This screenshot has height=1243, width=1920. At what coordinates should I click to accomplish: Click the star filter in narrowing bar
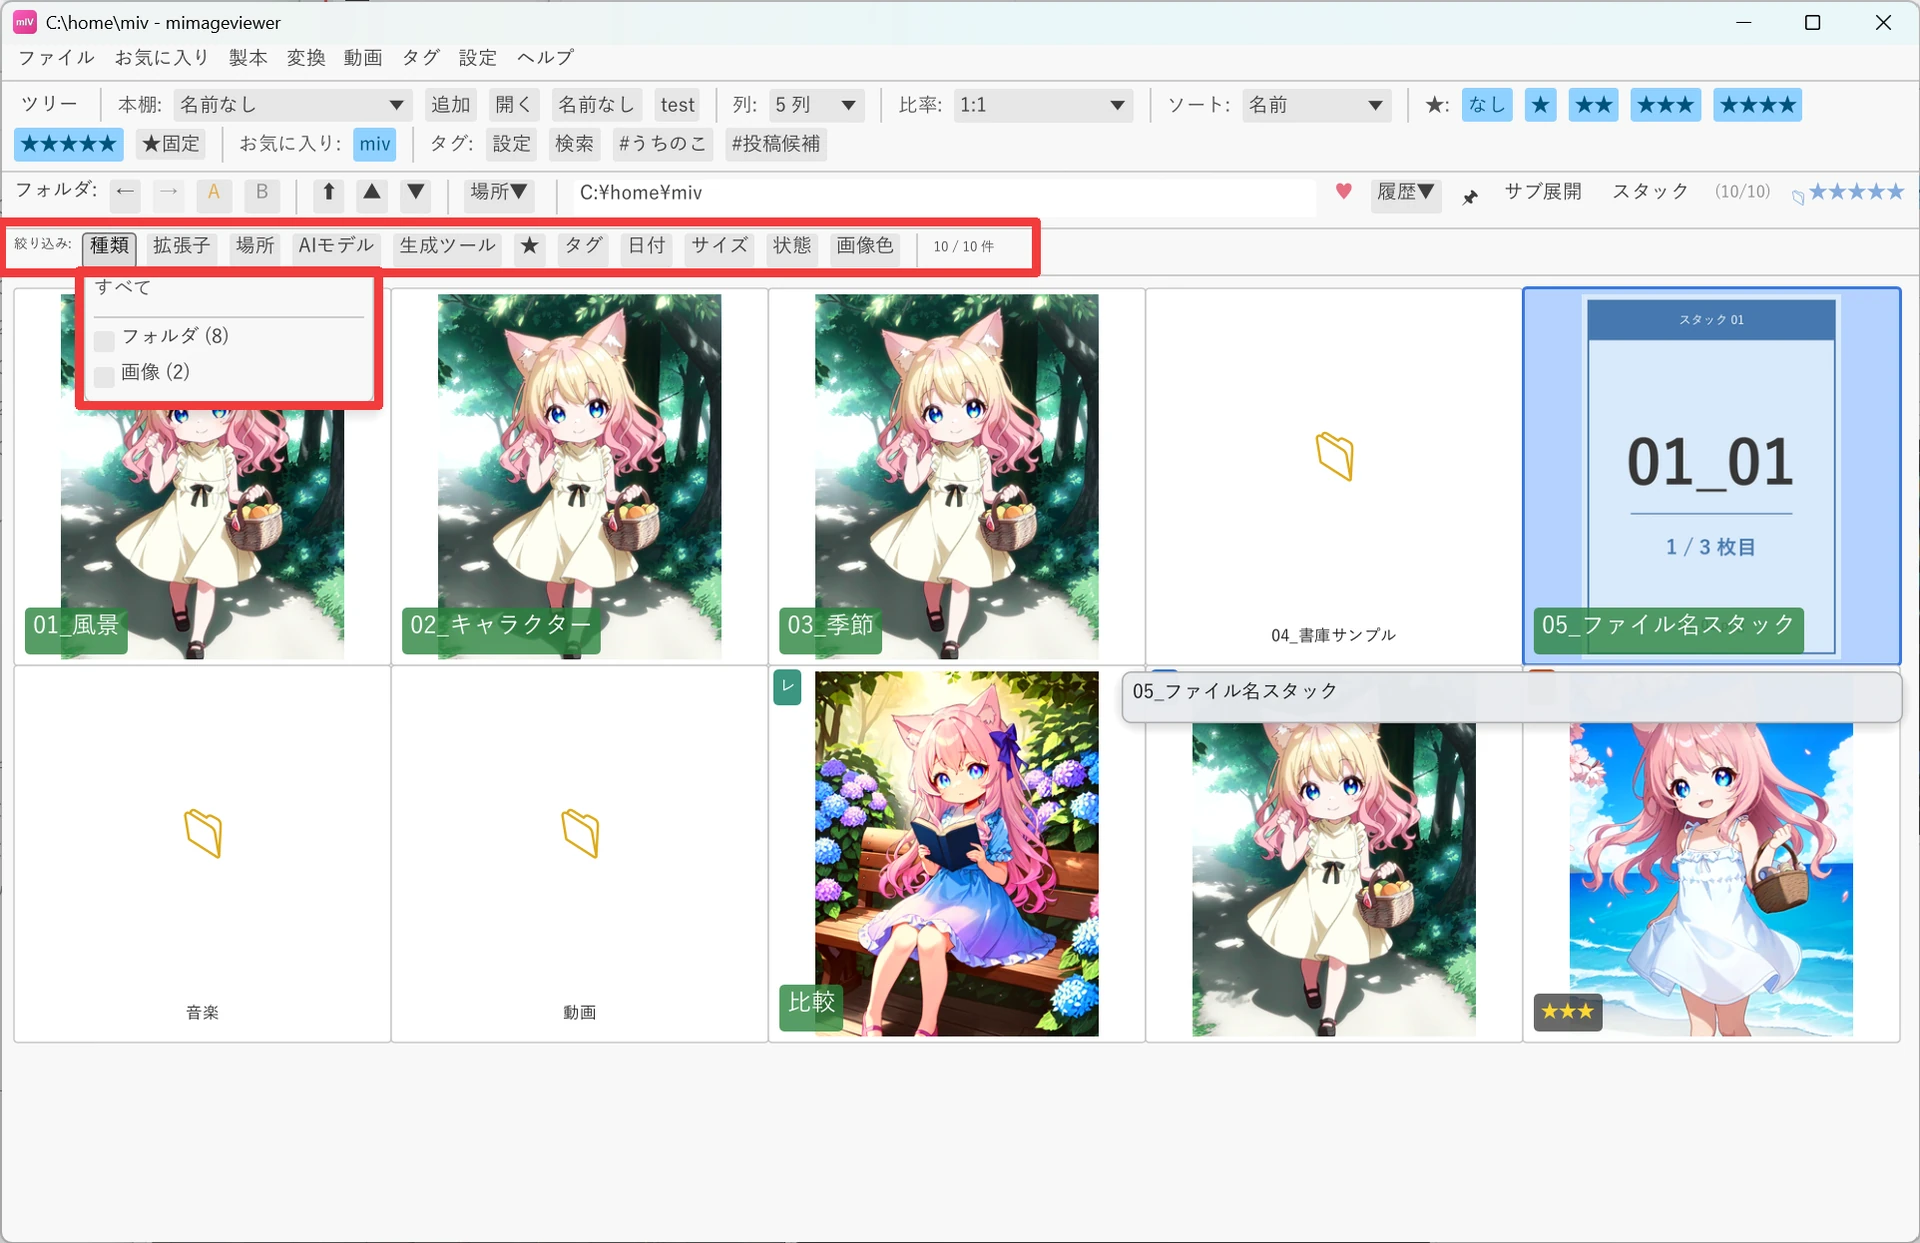(530, 246)
